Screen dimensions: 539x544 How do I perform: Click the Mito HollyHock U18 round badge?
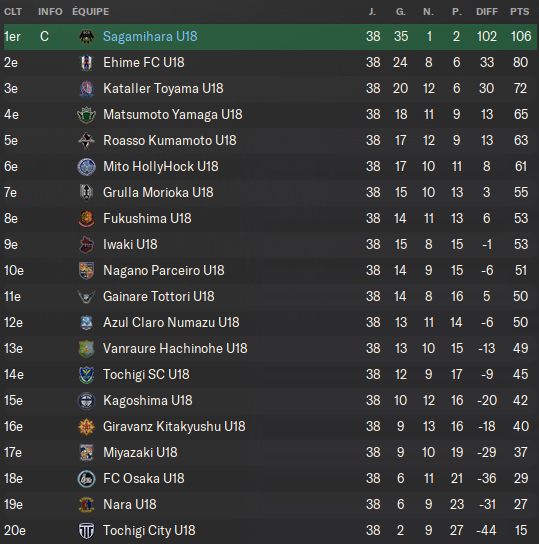click(86, 167)
